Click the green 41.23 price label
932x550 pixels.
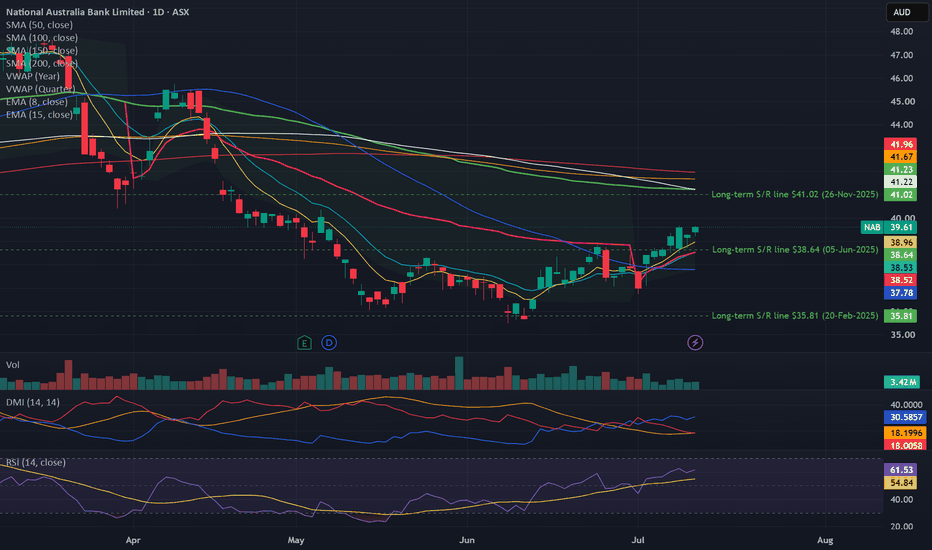pyautogui.click(x=900, y=169)
